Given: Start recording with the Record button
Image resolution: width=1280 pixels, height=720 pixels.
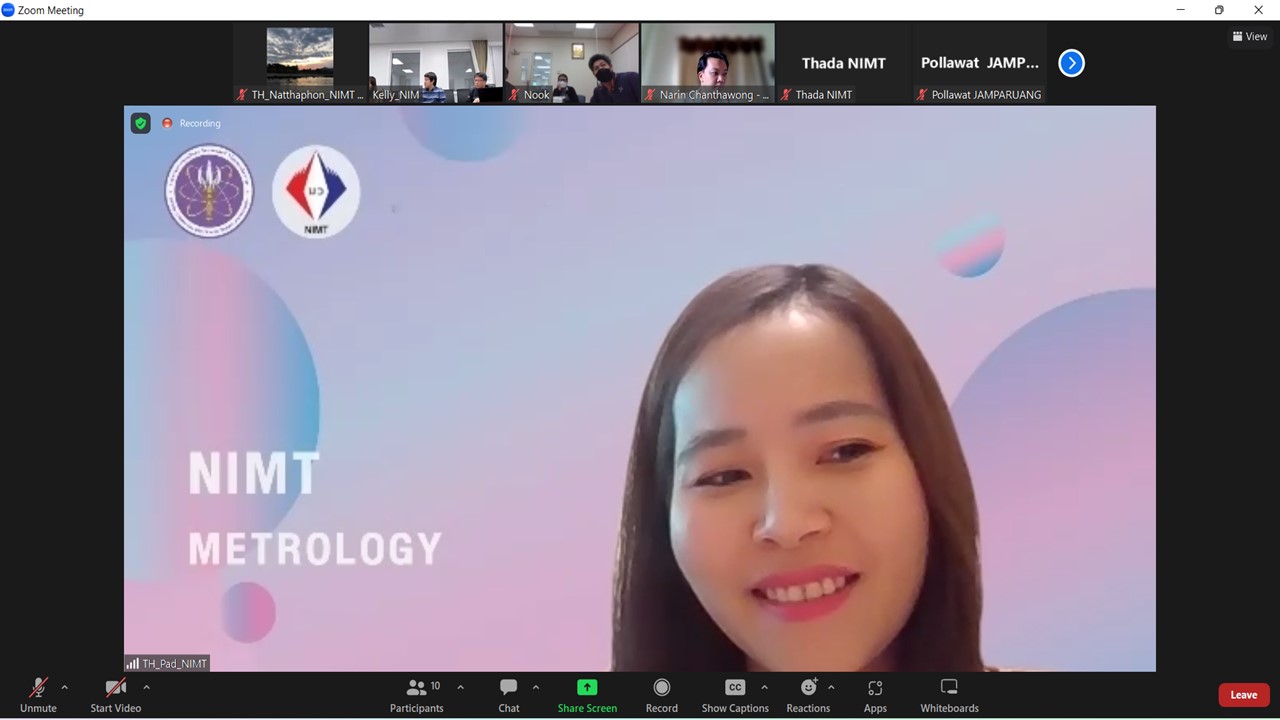Looking at the screenshot, I should click(661, 695).
